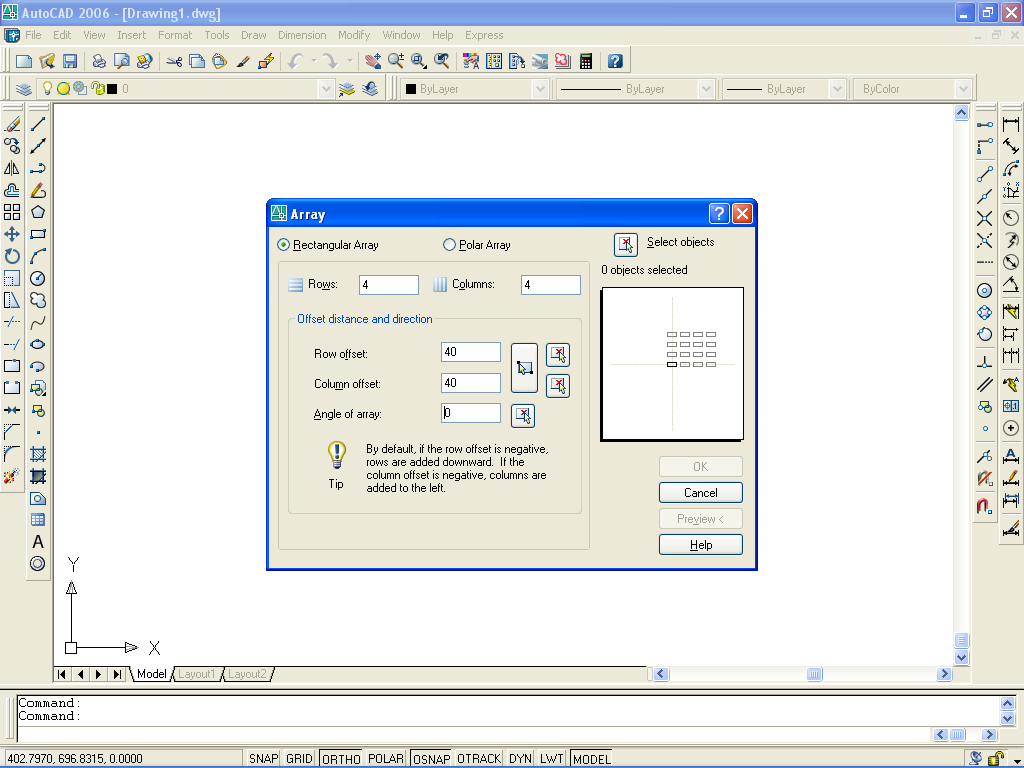Select the Move modify tool

pyautogui.click(x=12, y=234)
